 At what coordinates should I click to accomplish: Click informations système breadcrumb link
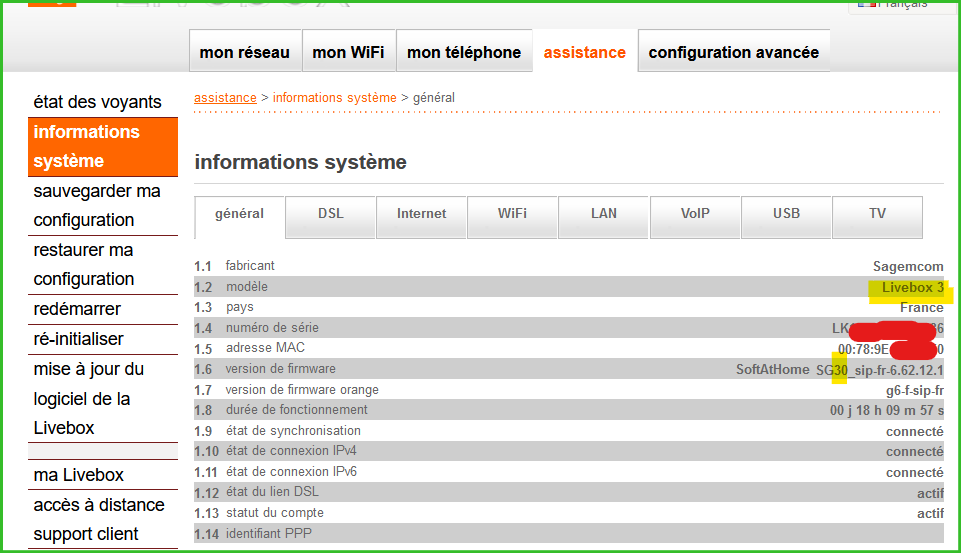click(335, 97)
